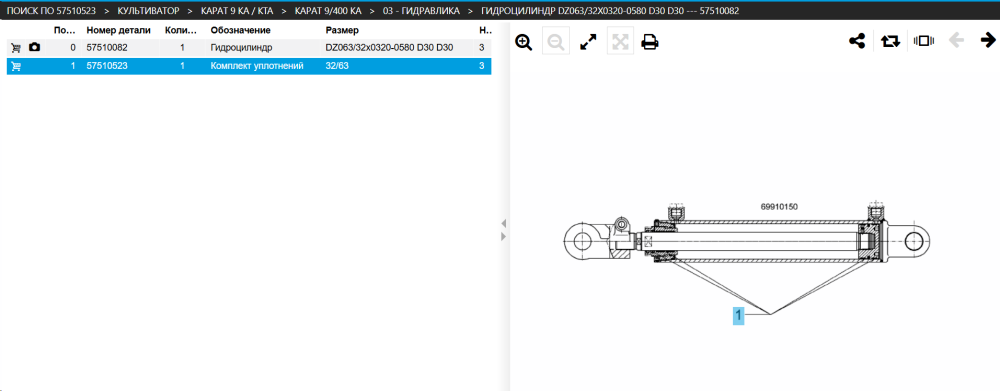This screenshot has height=391, width=1000.
Task: Click the disabled zoom out magnifier
Action: 555,42
